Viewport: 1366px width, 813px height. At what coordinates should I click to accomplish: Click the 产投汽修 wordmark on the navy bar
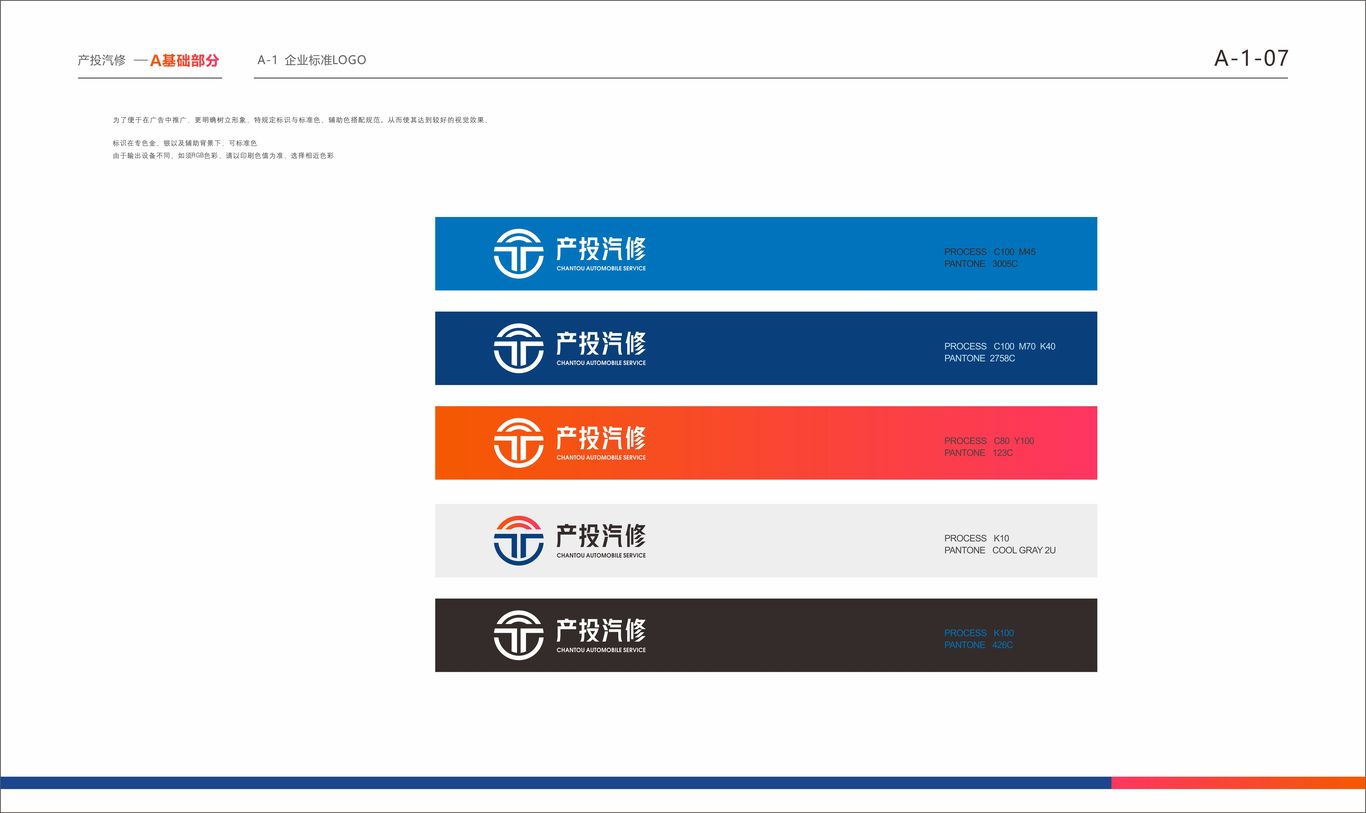[601, 342]
